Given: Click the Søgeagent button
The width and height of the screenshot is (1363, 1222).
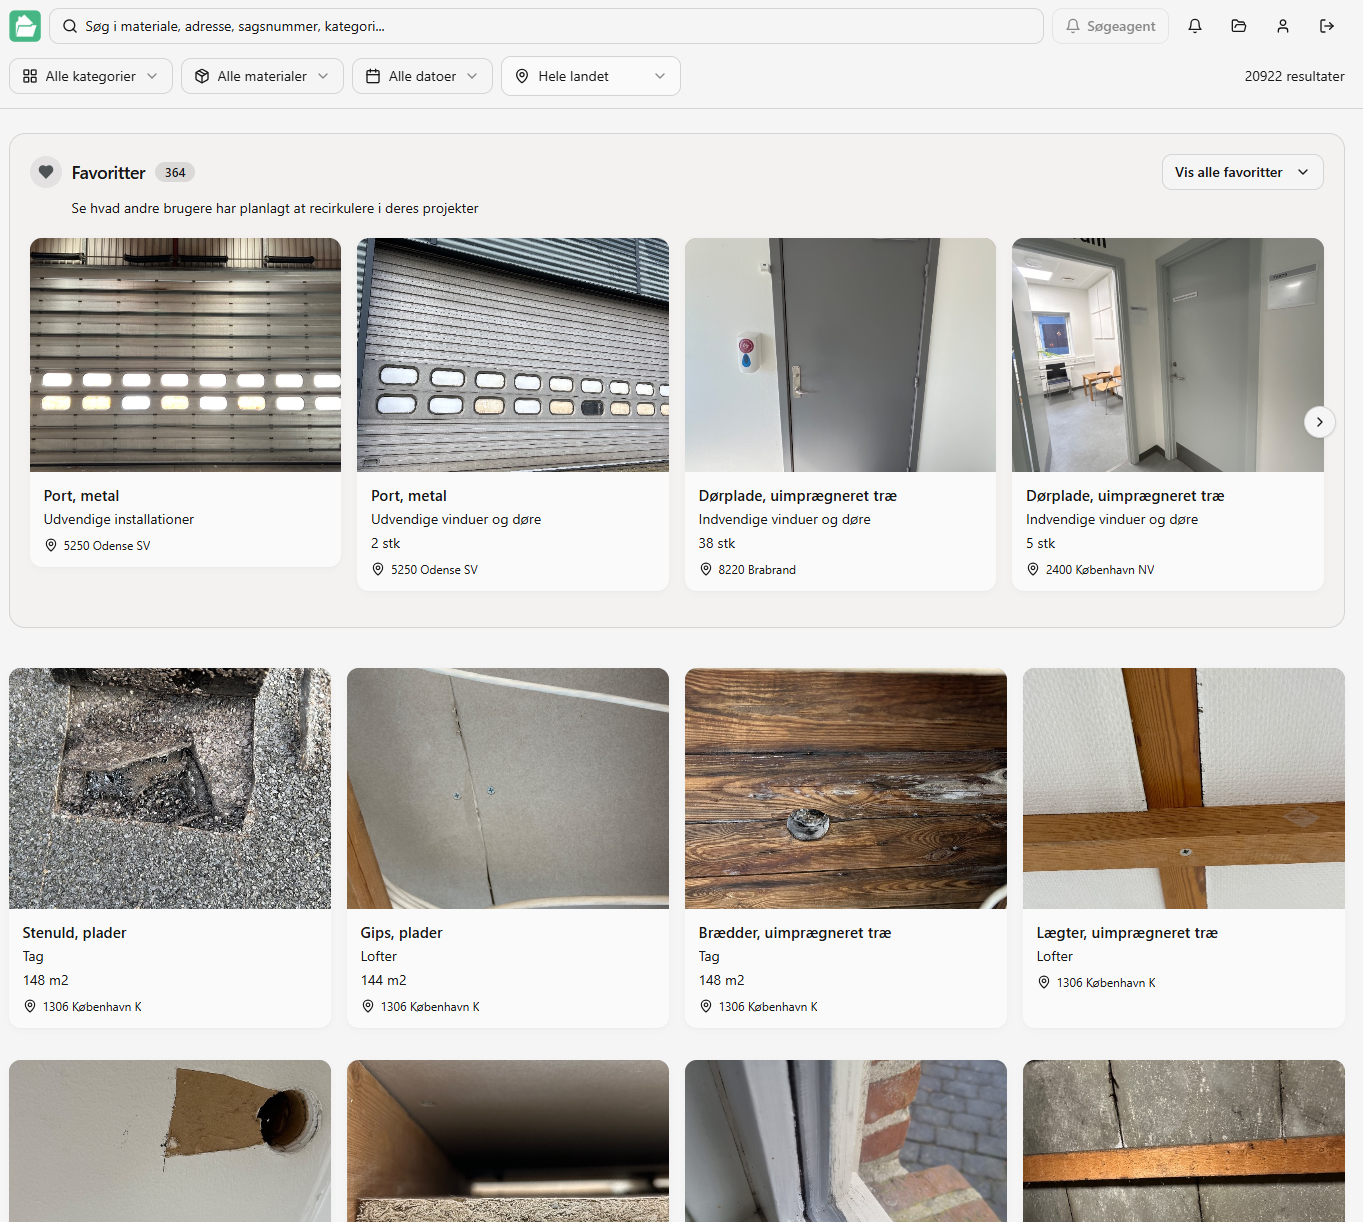Looking at the screenshot, I should (1110, 26).
